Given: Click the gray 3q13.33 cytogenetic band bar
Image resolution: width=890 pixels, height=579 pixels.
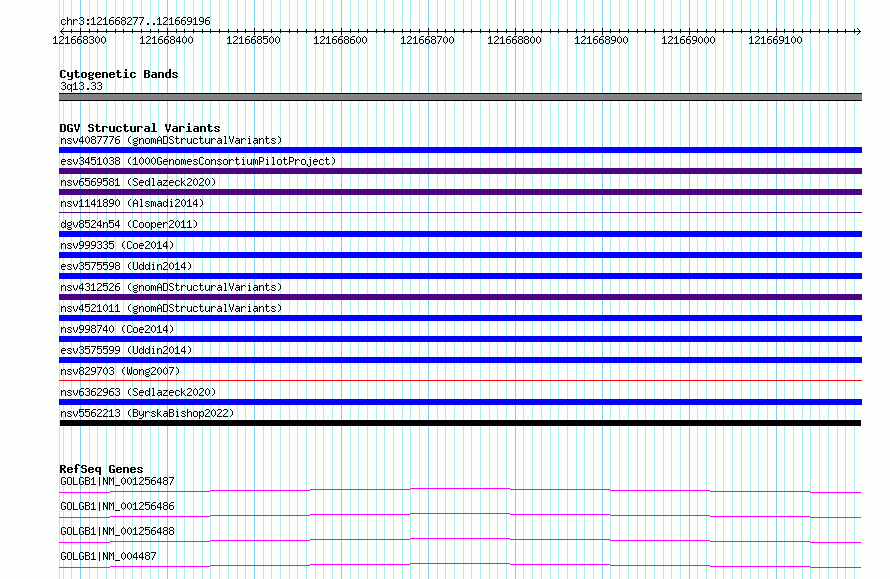Looking at the screenshot, I should pos(460,97).
